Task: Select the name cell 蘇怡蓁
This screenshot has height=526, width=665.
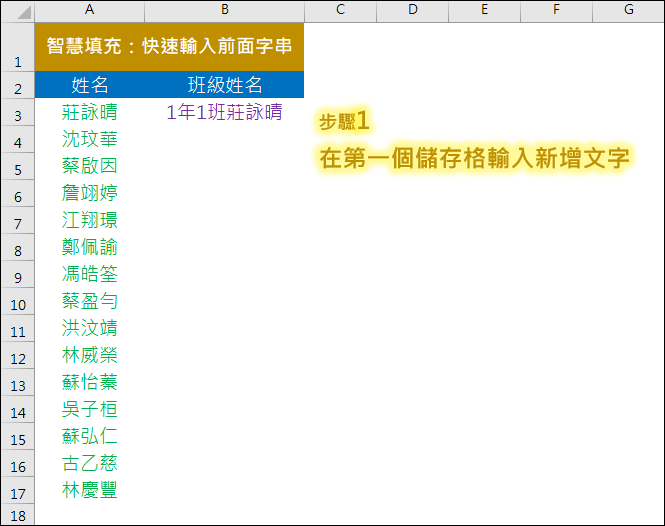Action: [x=89, y=382]
